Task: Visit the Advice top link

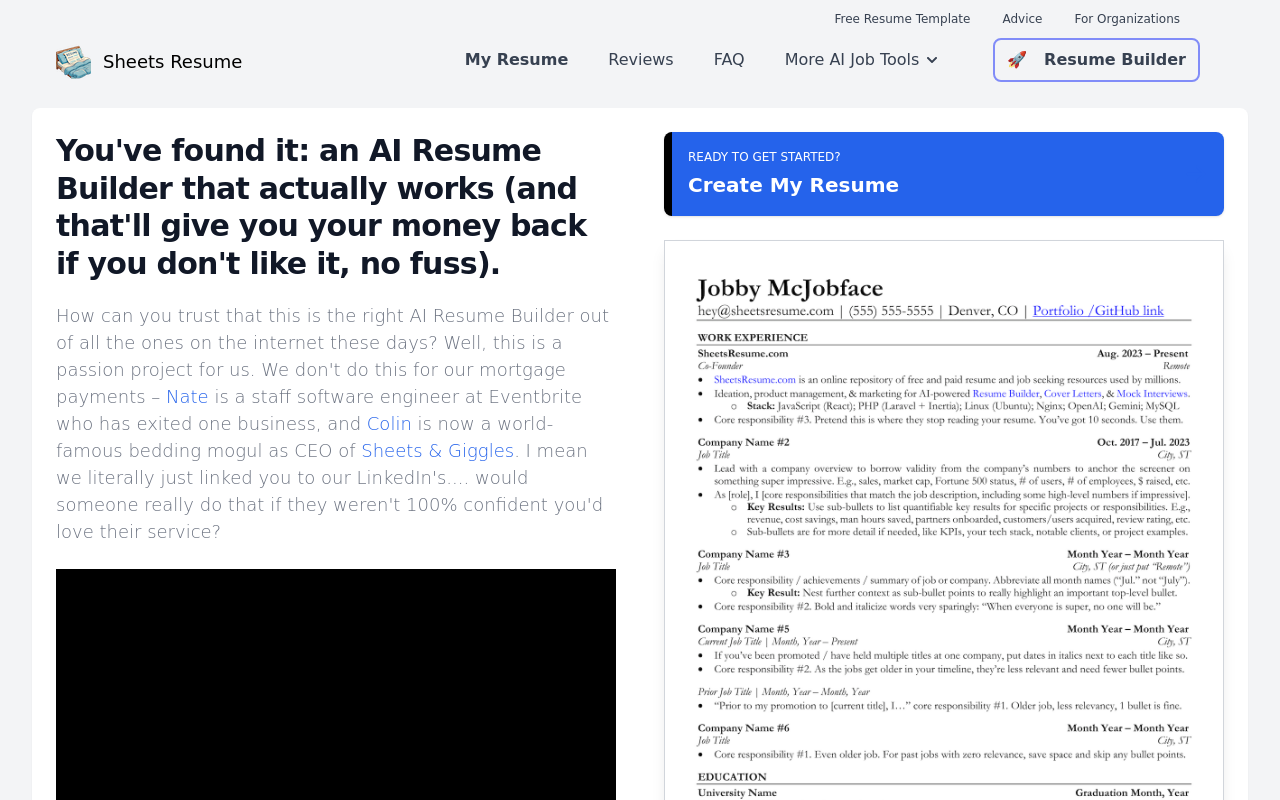Action: pos(1022,19)
